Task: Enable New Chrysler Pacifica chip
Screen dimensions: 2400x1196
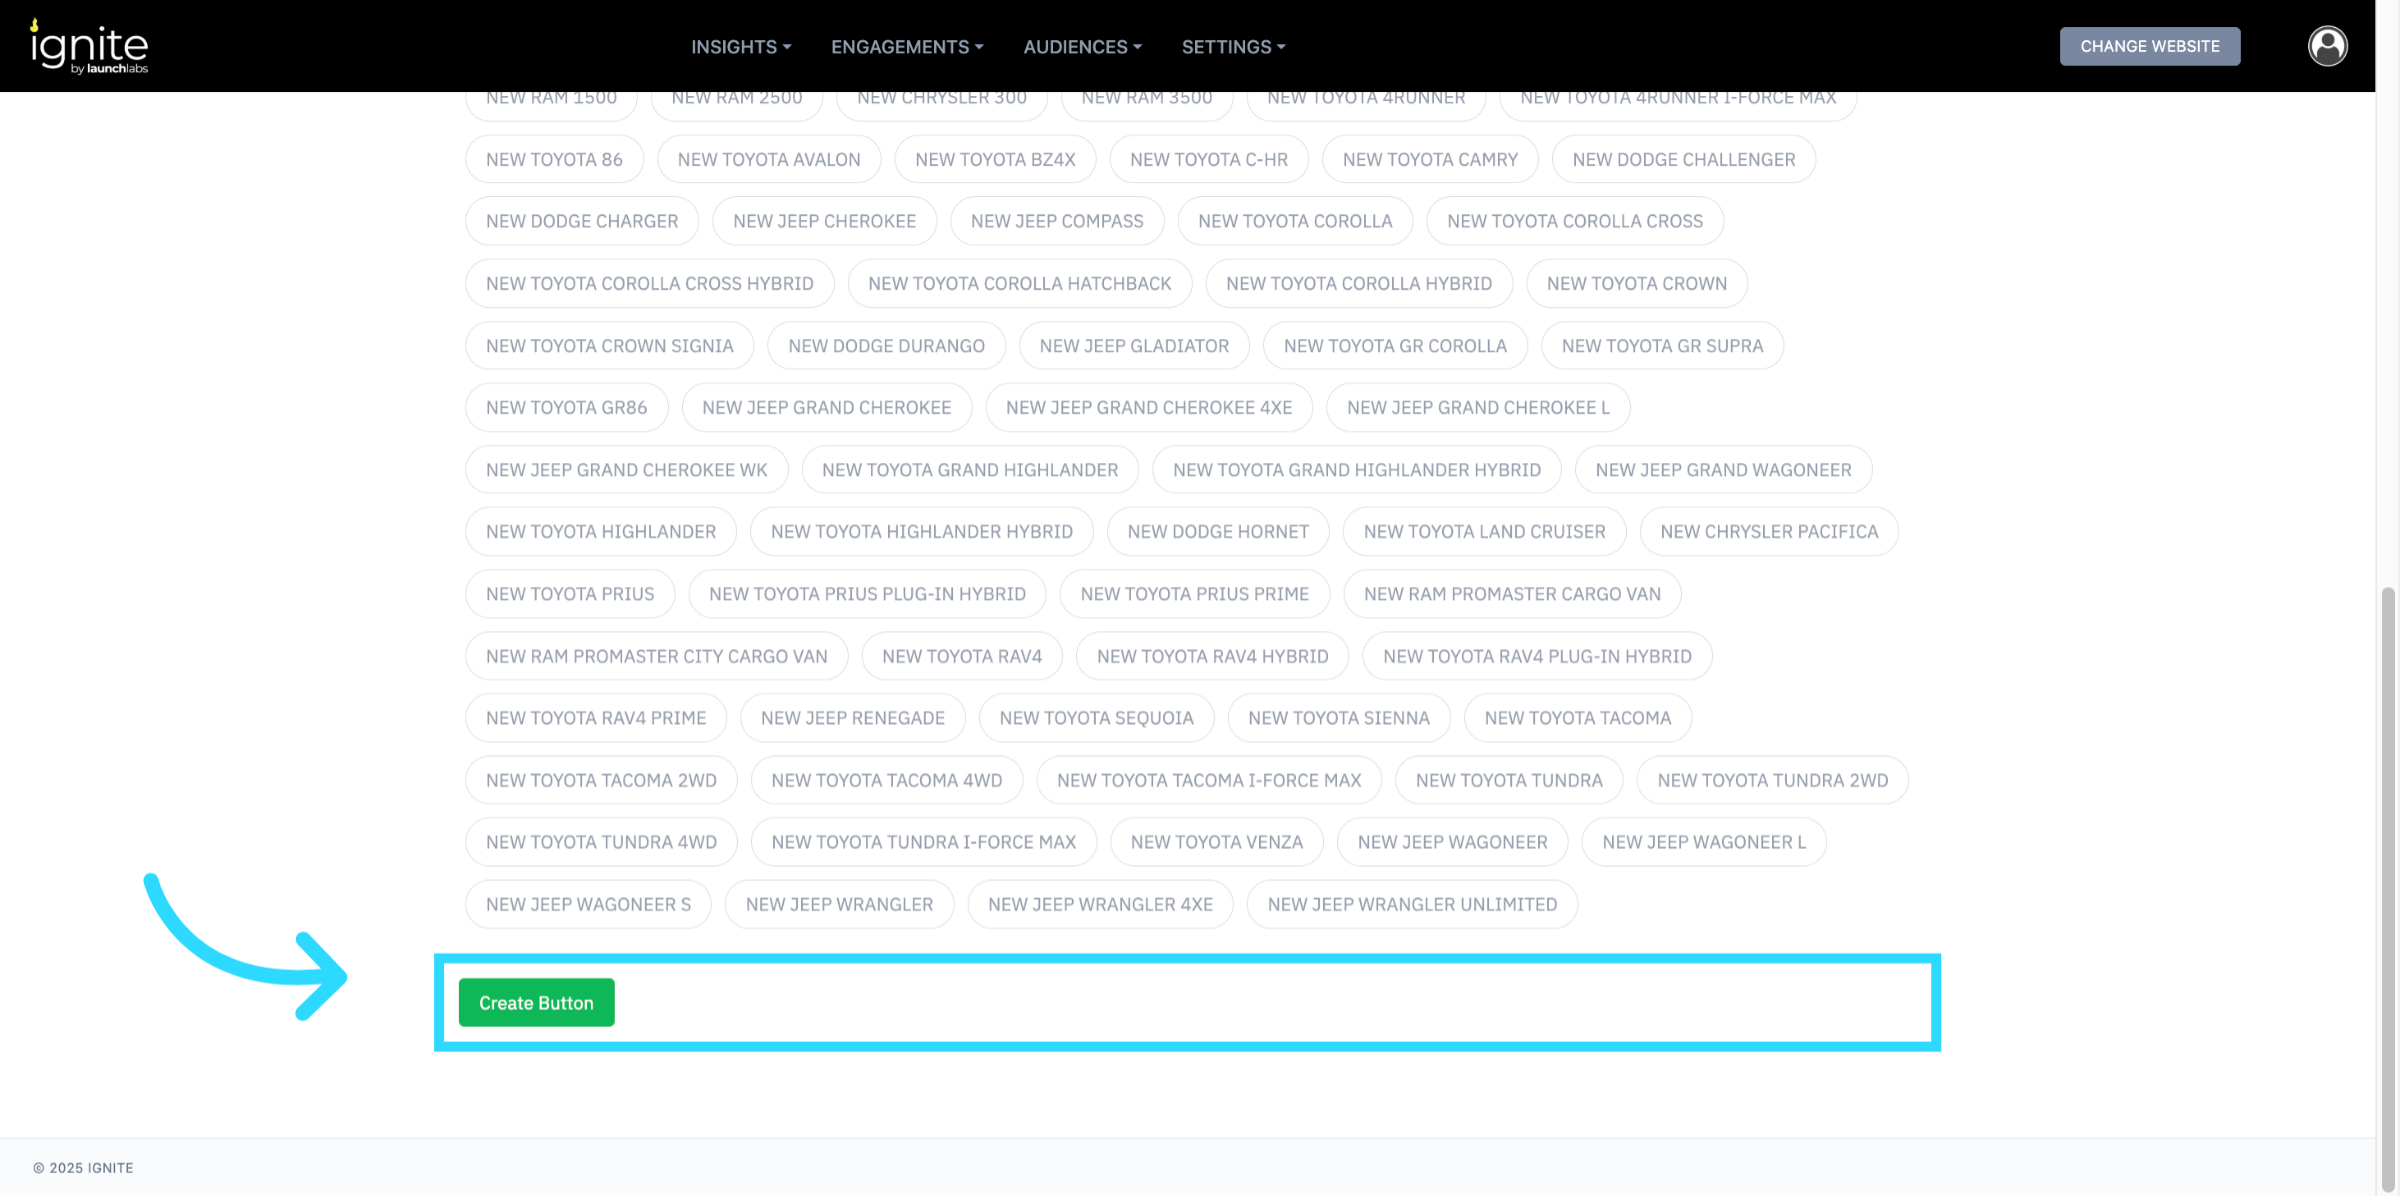Action: click(x=1768, y=532)
